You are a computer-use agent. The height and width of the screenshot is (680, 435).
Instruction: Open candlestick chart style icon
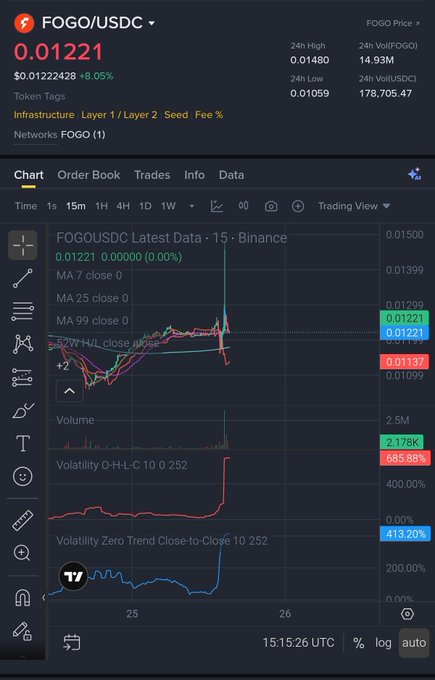click(x=243, y=206)
